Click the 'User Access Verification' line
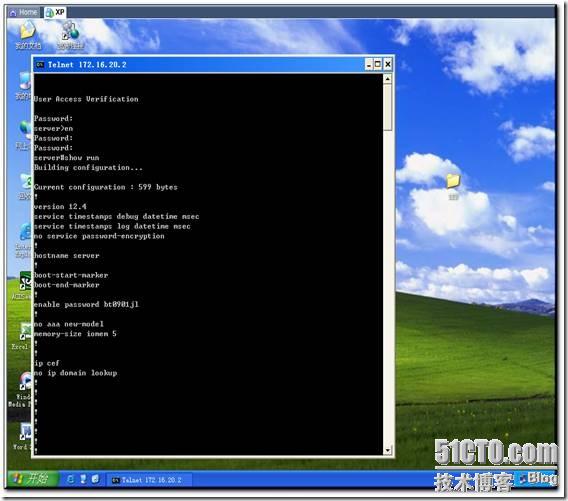 (86, 99)
